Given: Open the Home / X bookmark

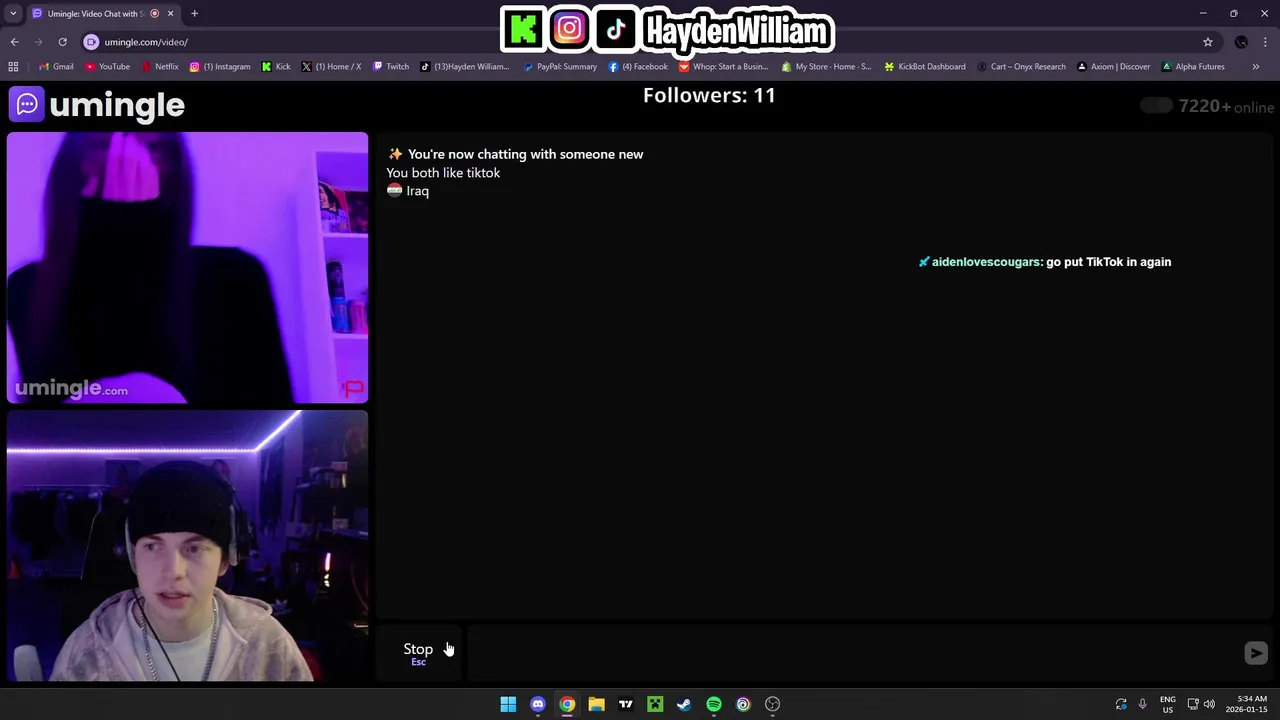Looking at the screenshot, I should point(331,67).
